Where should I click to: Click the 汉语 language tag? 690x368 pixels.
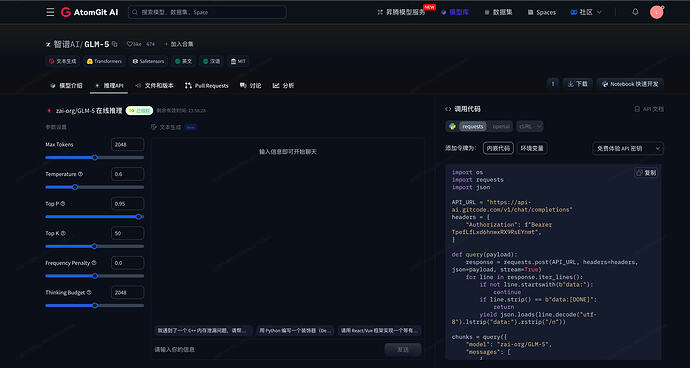[x=211, y=61]
